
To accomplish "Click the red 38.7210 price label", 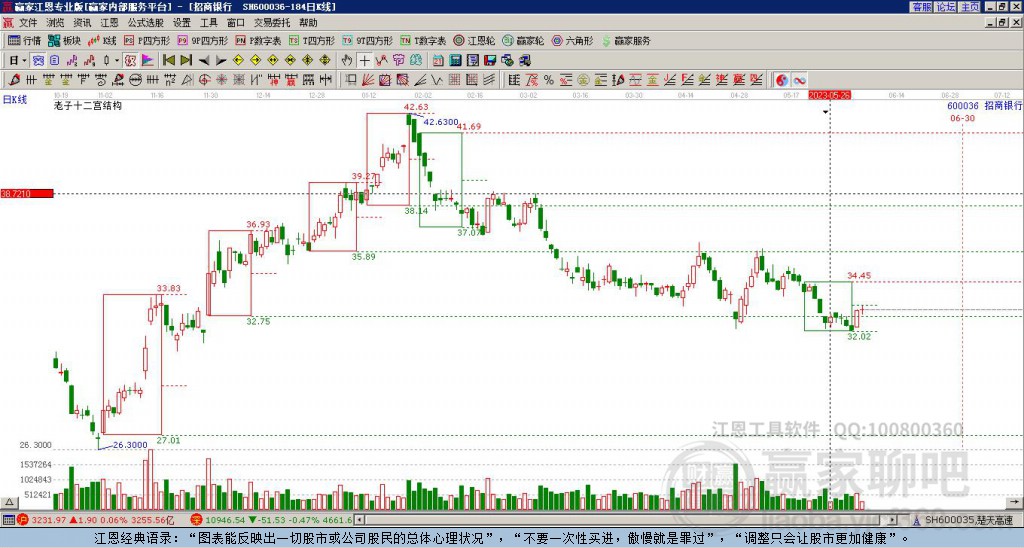I will click(27, 193).
